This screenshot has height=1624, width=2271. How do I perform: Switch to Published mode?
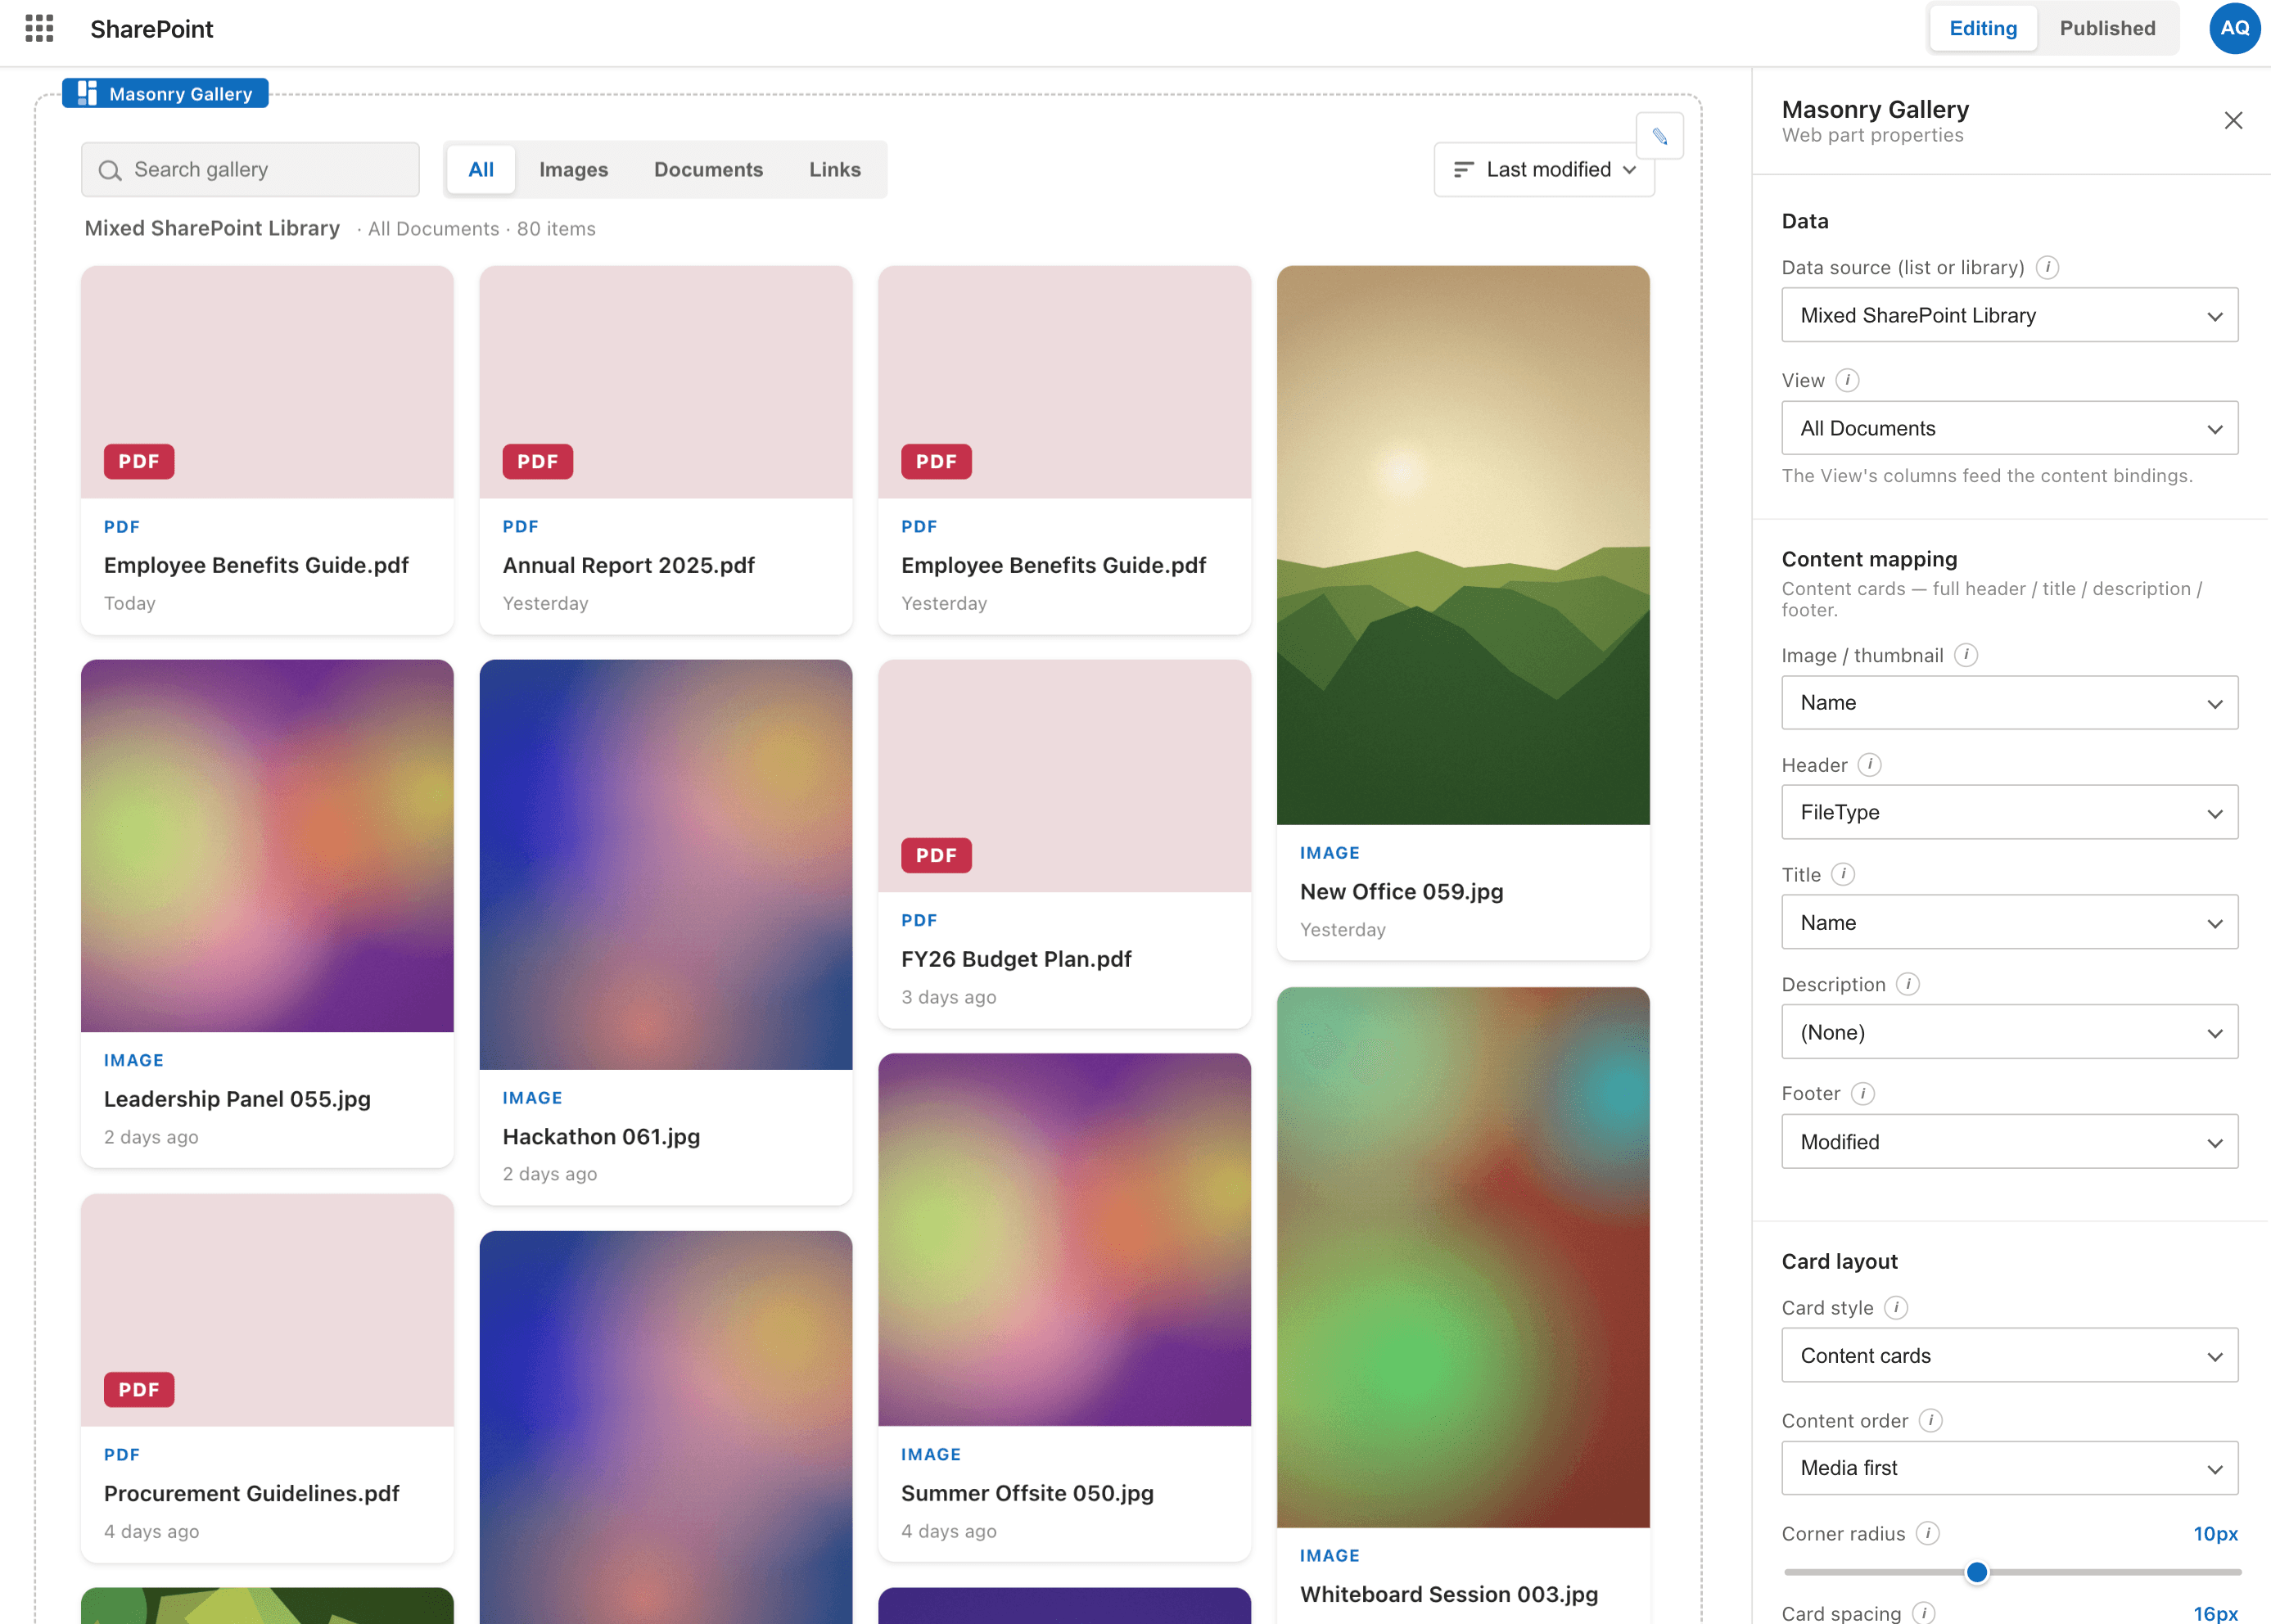click(x=2107, y=28)
